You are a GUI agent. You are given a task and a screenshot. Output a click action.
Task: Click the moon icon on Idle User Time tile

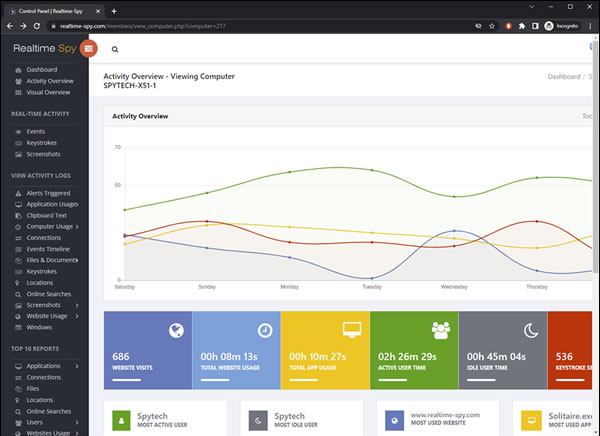(531, 330)
